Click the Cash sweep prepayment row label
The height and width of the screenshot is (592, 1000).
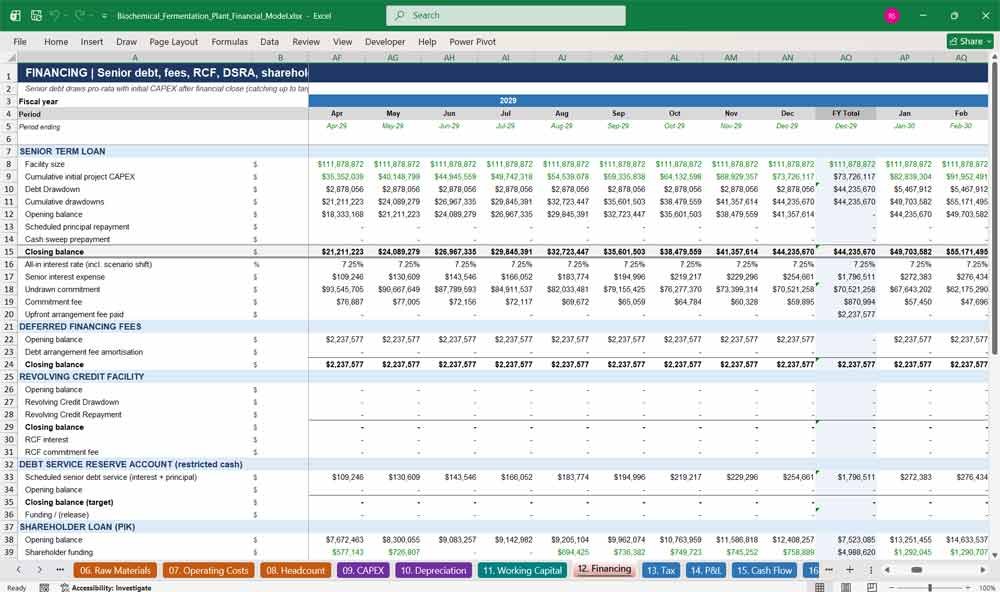[68, 239]
